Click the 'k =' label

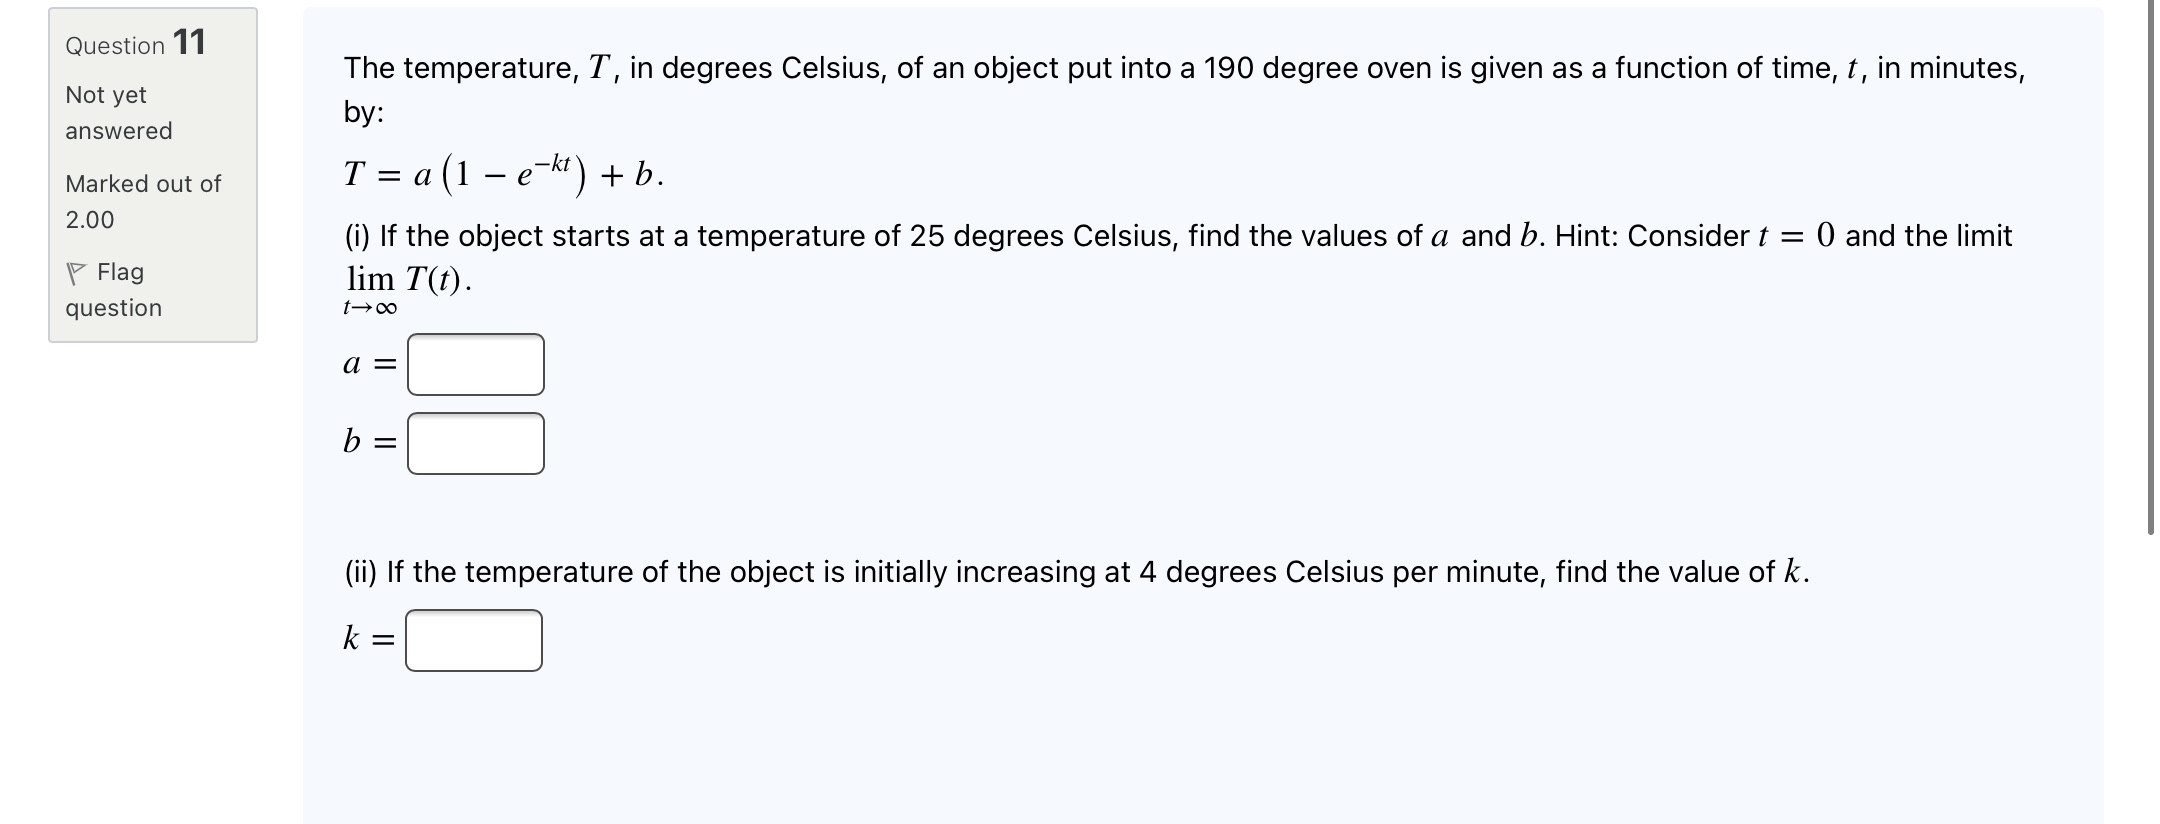pyautogui.click(x=368, y=639)
